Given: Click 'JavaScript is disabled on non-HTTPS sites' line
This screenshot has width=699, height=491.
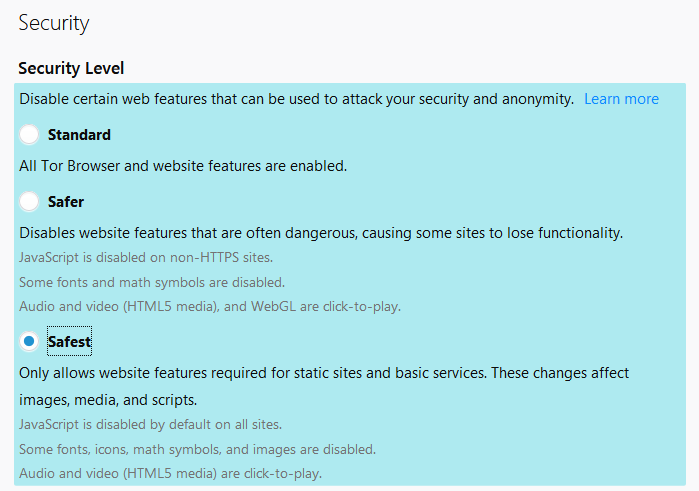Looking at the screenshot, I should pyautogui.click(x=146, y=257).
